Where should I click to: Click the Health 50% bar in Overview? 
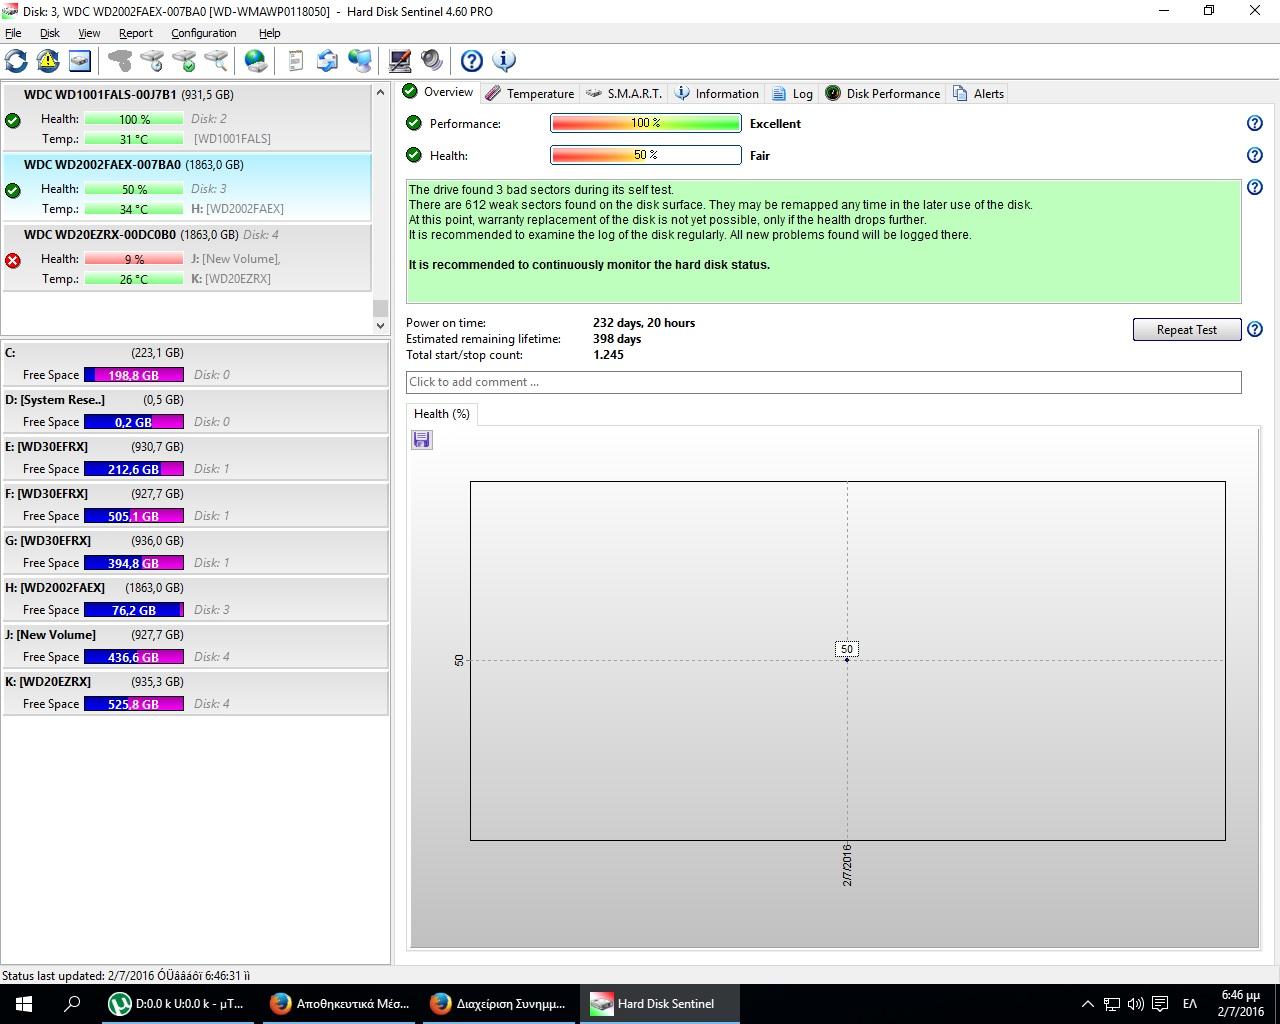pyautogui.click(x=646, y=155)
